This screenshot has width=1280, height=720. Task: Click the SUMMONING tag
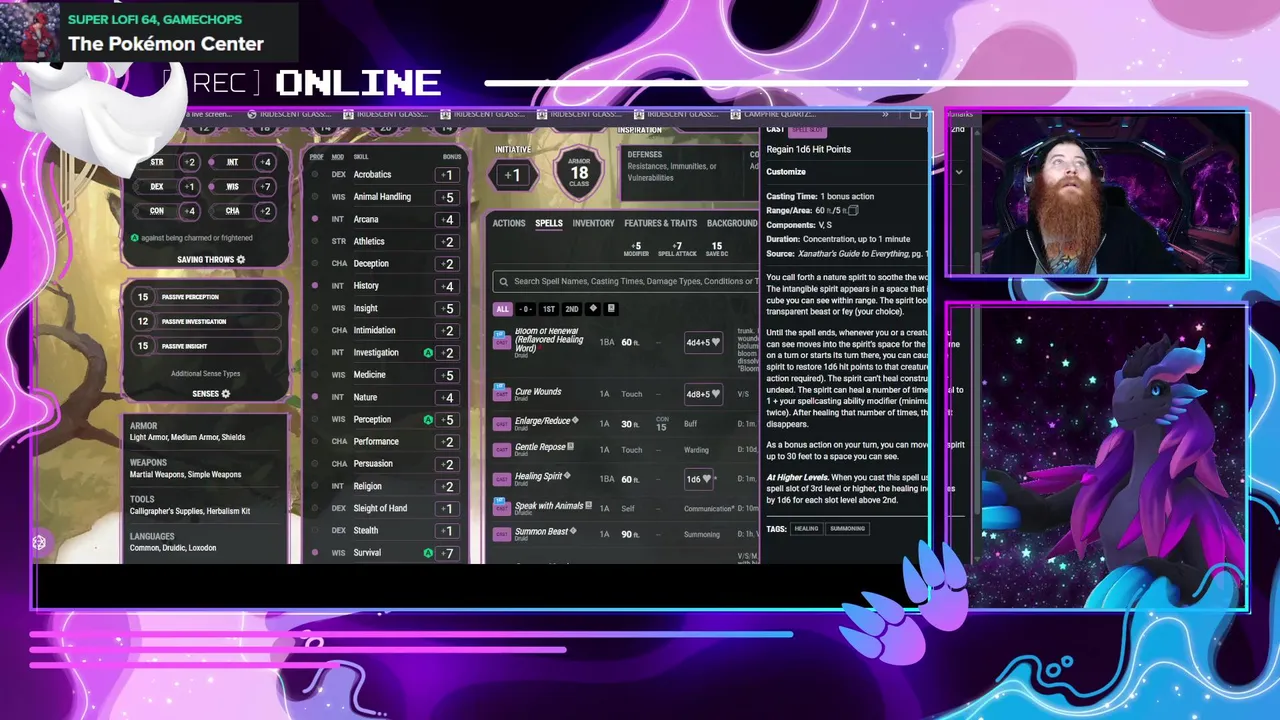click(x=847, y=529)
